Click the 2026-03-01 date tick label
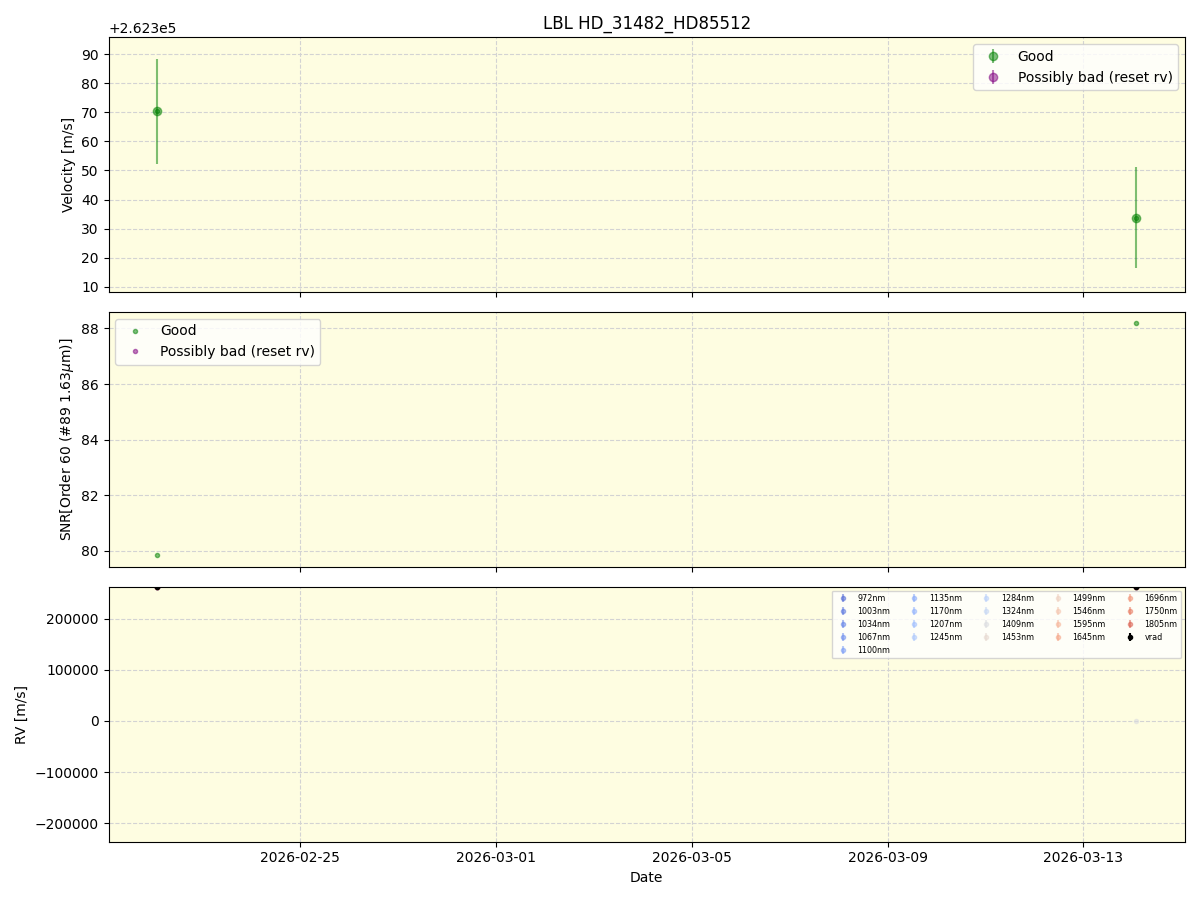Screen dimensions: 1200x900 (496, 857)
